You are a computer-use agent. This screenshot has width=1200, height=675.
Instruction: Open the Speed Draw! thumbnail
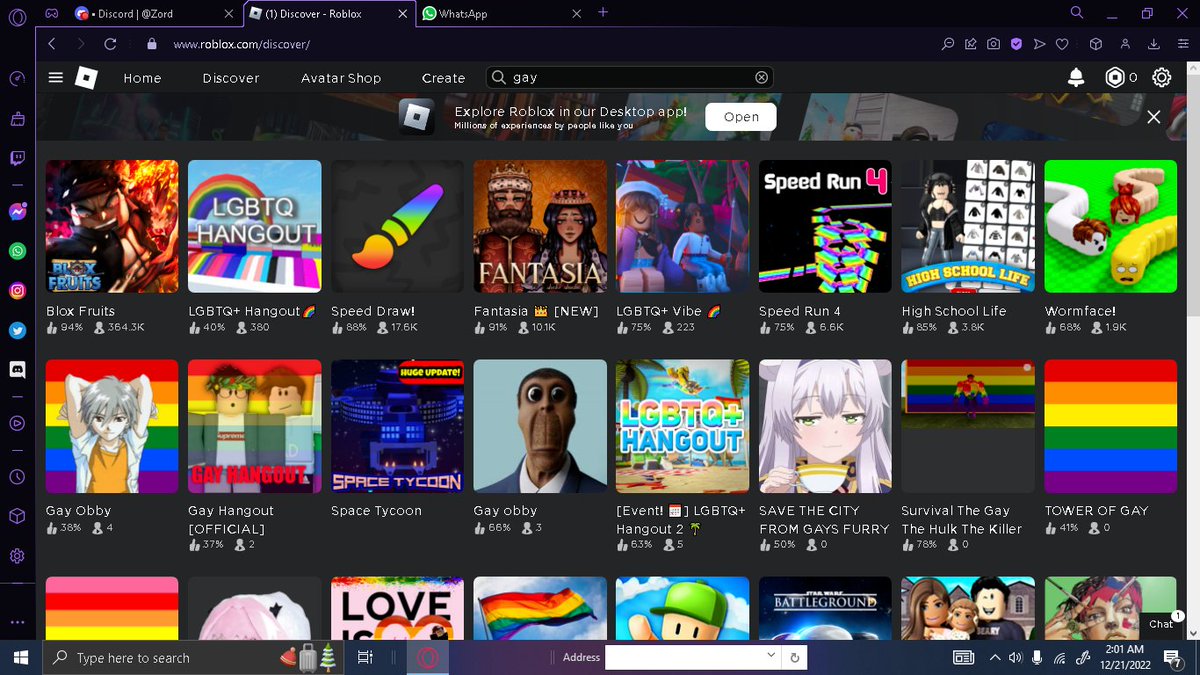[x=397, y=226]
